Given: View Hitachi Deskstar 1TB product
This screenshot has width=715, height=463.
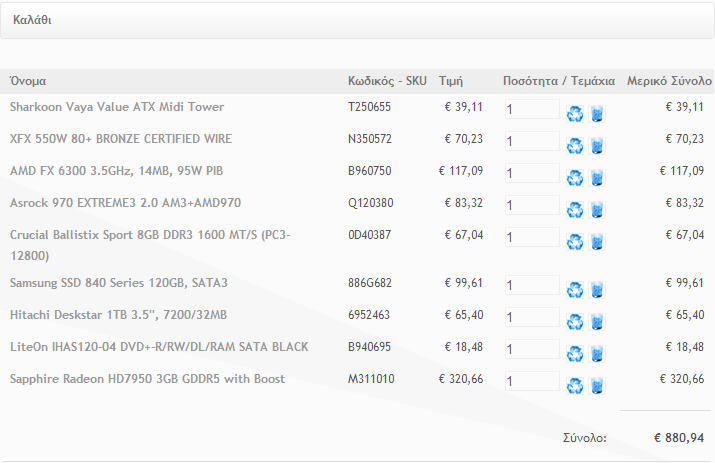Looking at the screenshot, I should pos(118,315).
